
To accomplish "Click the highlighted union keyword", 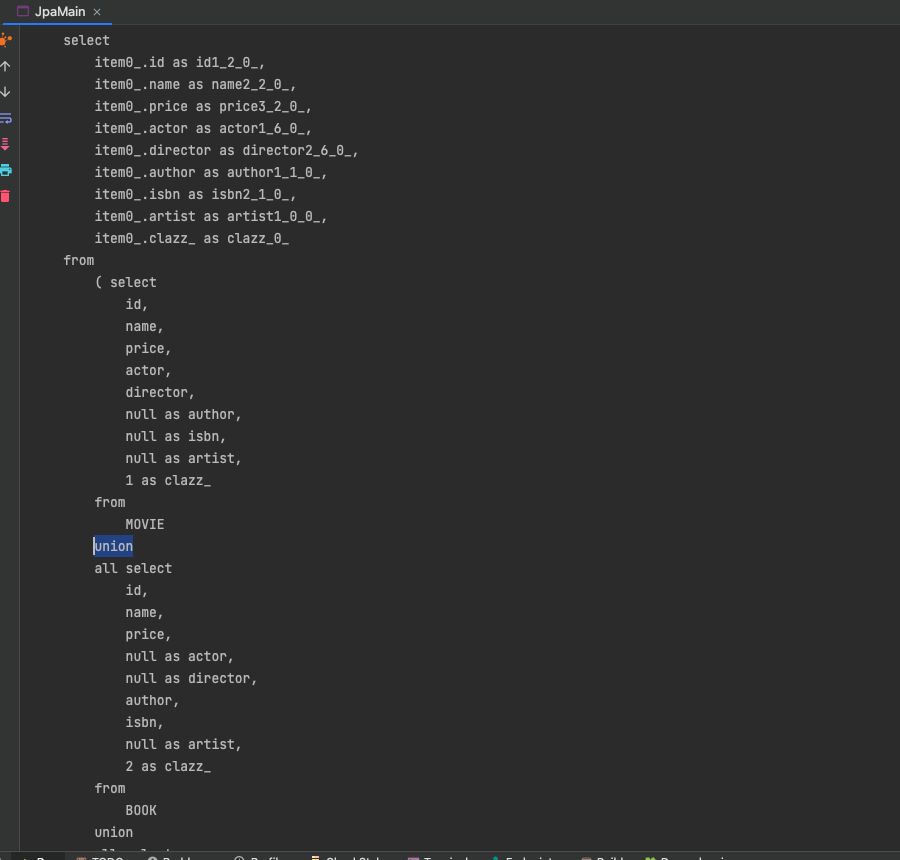I will (113, 546).
